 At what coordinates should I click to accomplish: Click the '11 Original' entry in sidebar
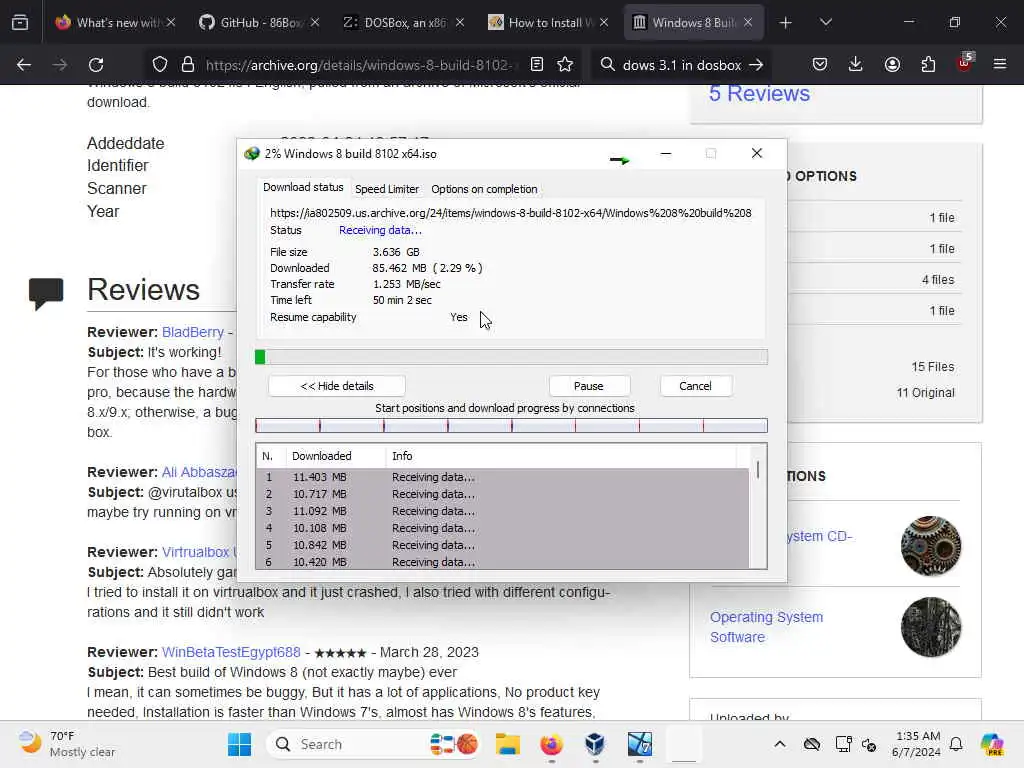coord(925,392)
